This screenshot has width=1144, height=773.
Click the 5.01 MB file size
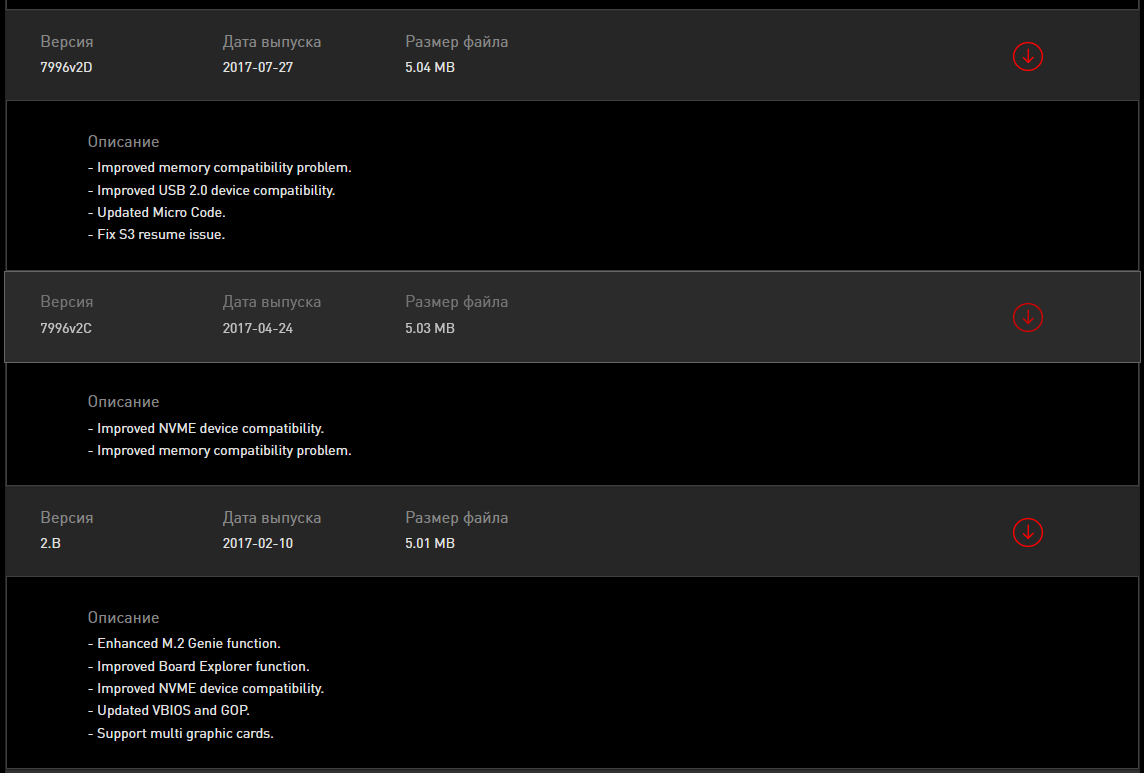point(430,544)
